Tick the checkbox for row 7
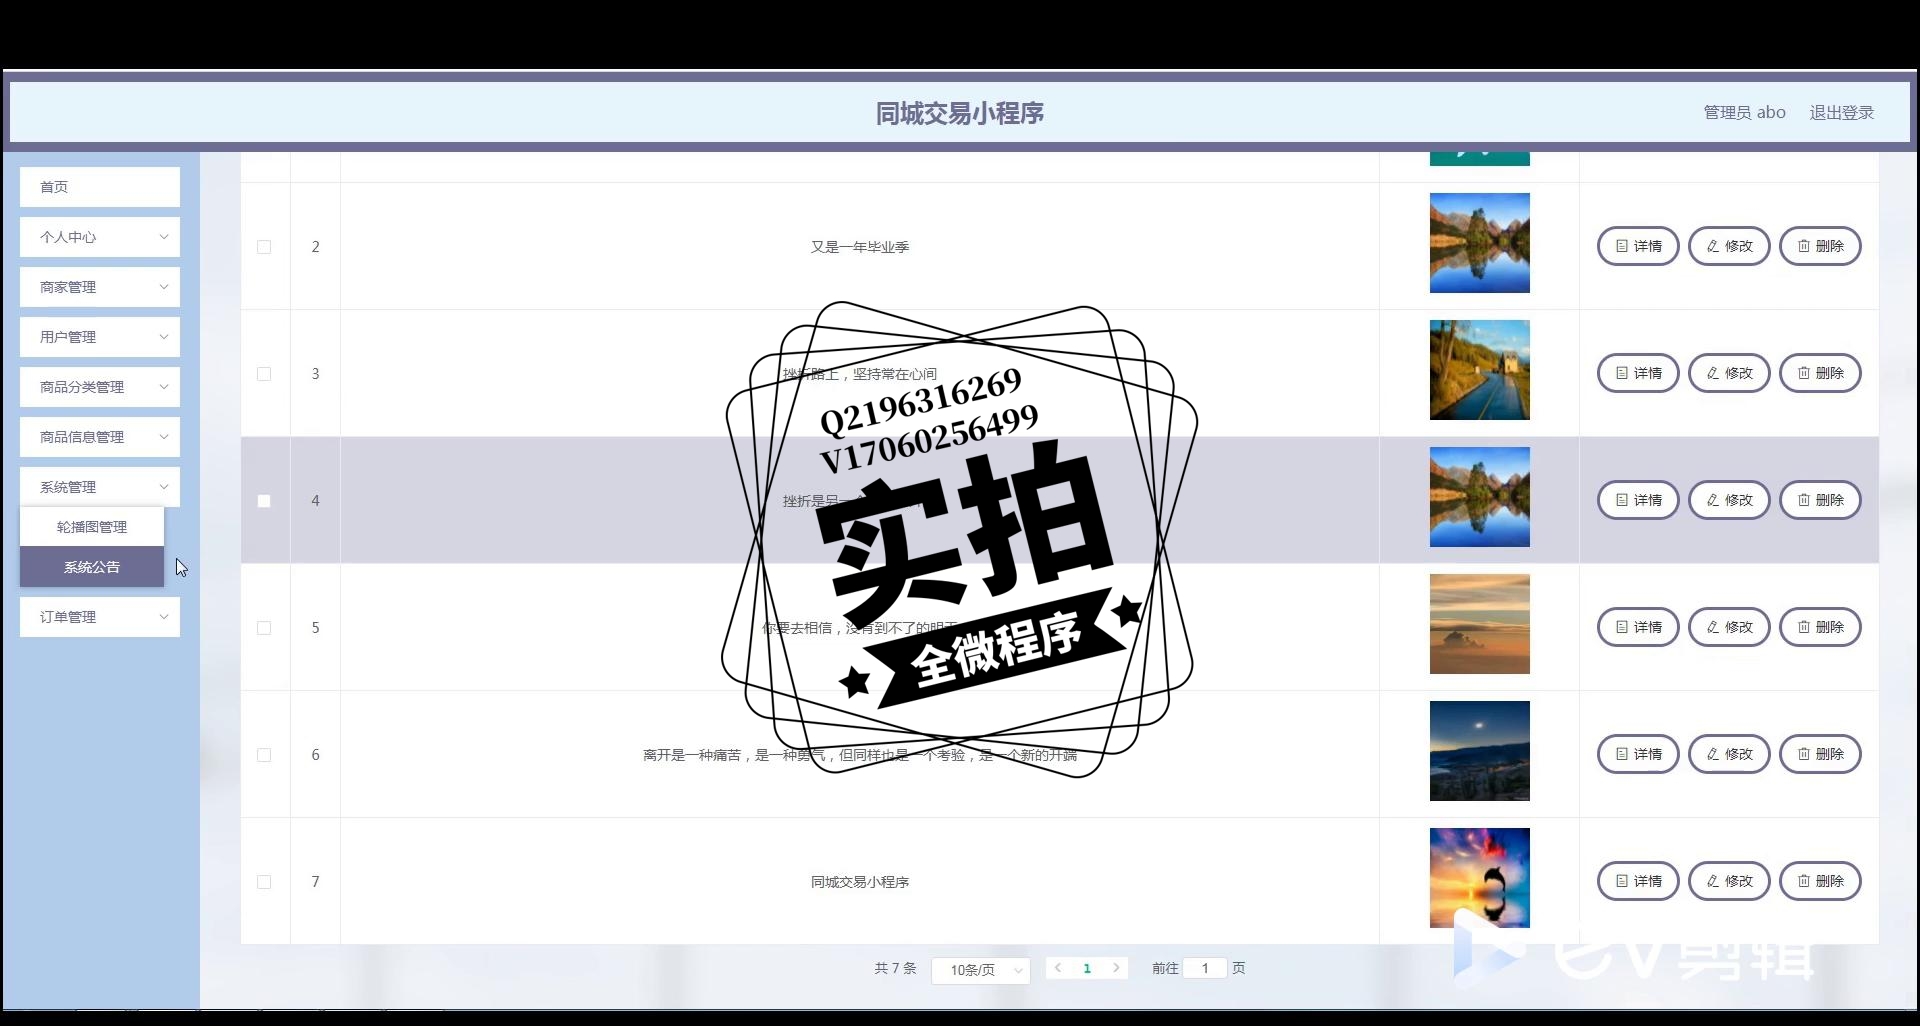The image size is (1920, 1026). [264, 882]
